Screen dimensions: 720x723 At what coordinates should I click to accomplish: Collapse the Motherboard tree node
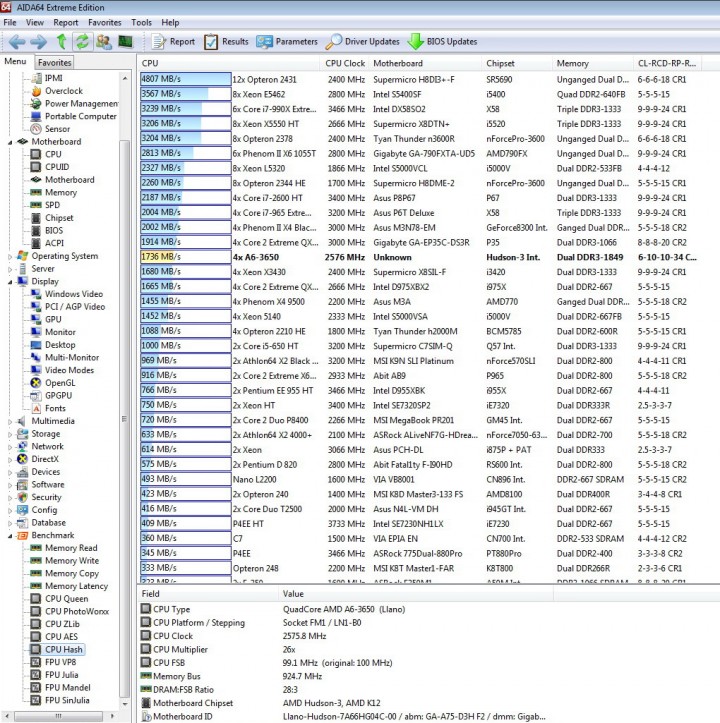pyautogui.click(x=10, y=142)
